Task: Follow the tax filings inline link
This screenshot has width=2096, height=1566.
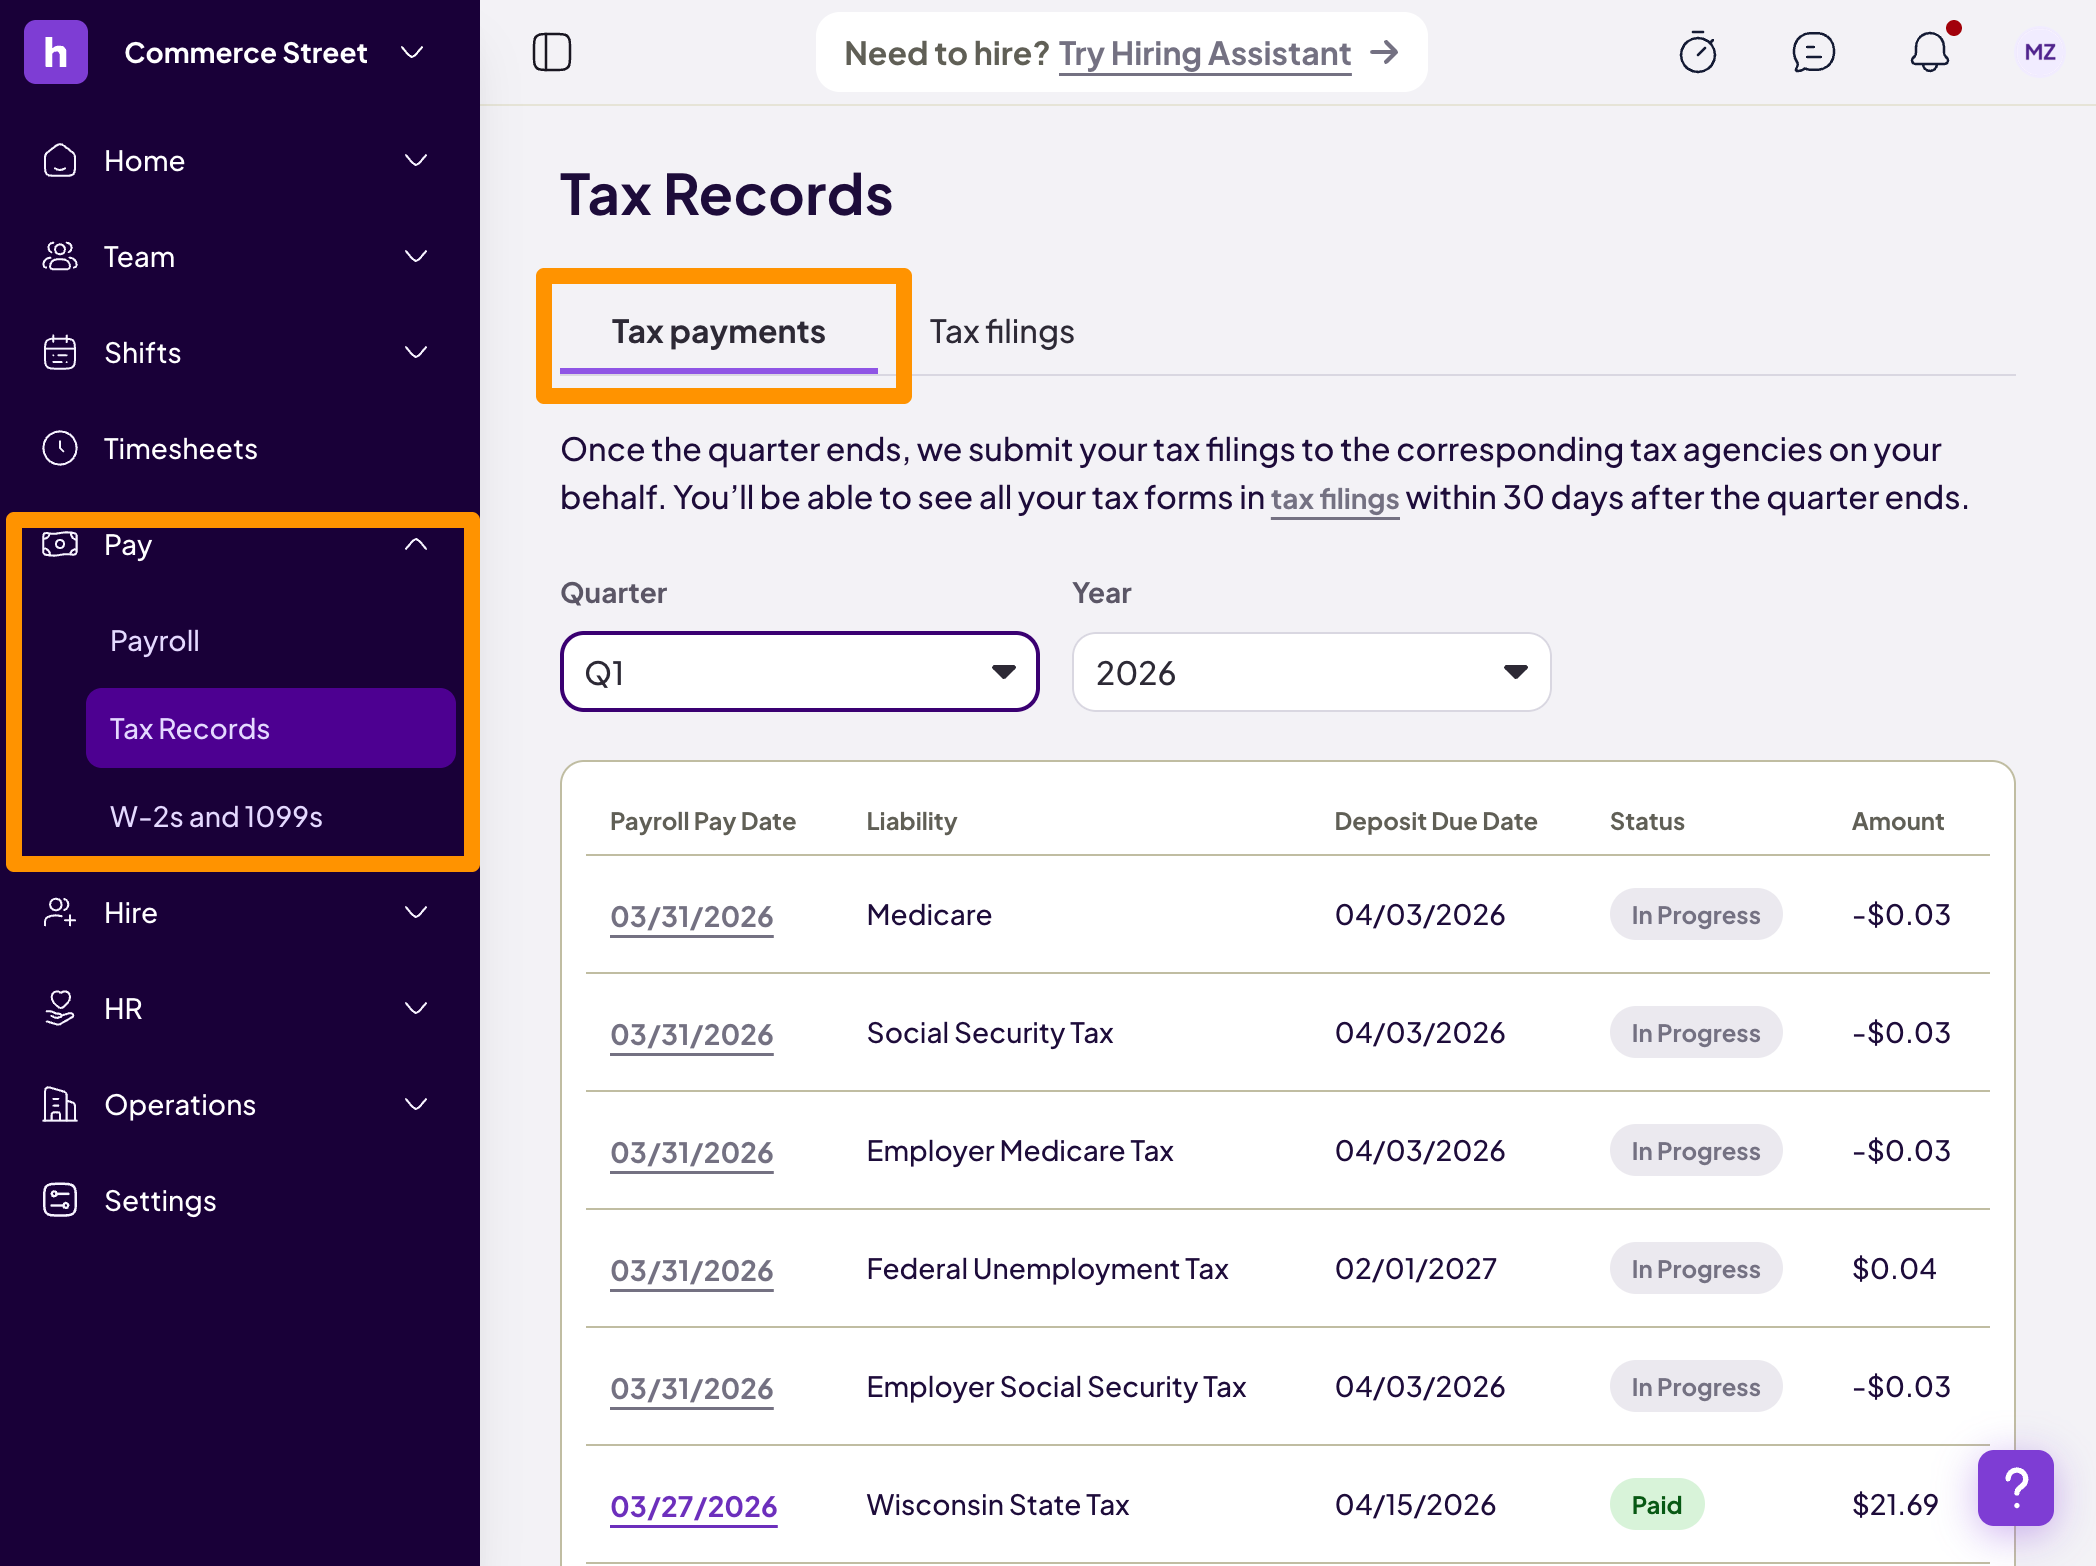Action: coord(1335,498)
